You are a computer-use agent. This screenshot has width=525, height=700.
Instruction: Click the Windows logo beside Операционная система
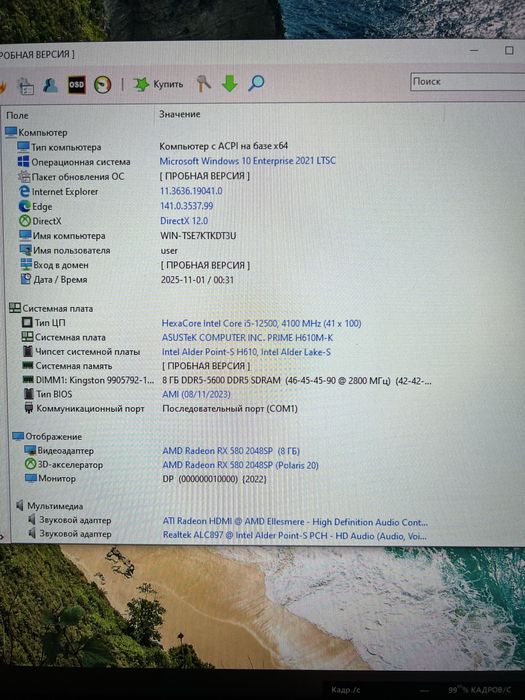23,161
